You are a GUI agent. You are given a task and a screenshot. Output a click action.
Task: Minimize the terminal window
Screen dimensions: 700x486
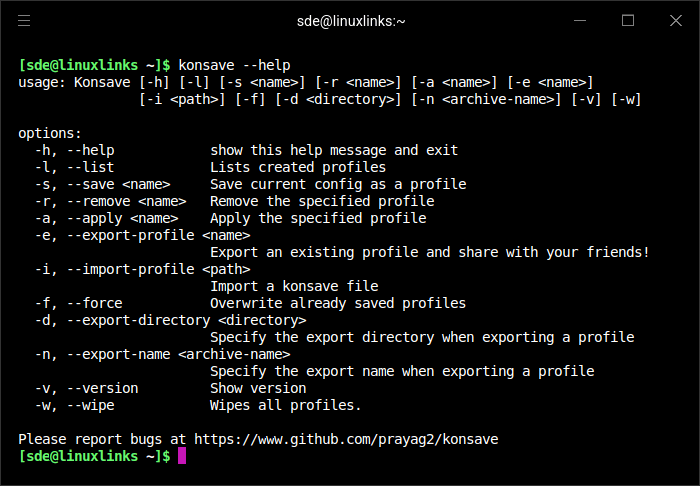click(x=582, y=20)
